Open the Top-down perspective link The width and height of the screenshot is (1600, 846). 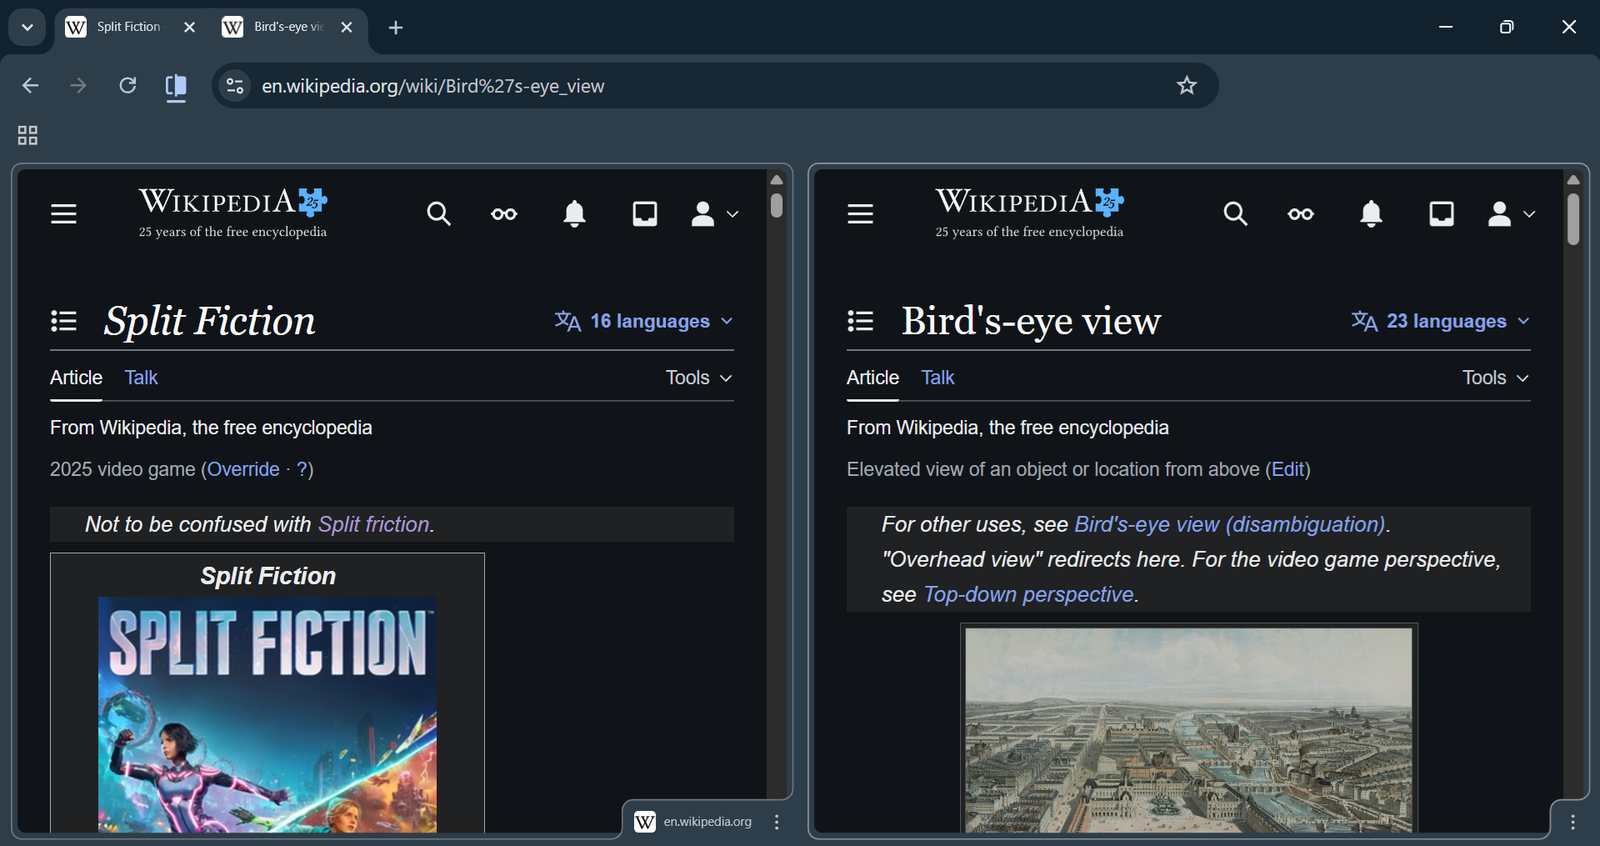(x=1029, y=595)
